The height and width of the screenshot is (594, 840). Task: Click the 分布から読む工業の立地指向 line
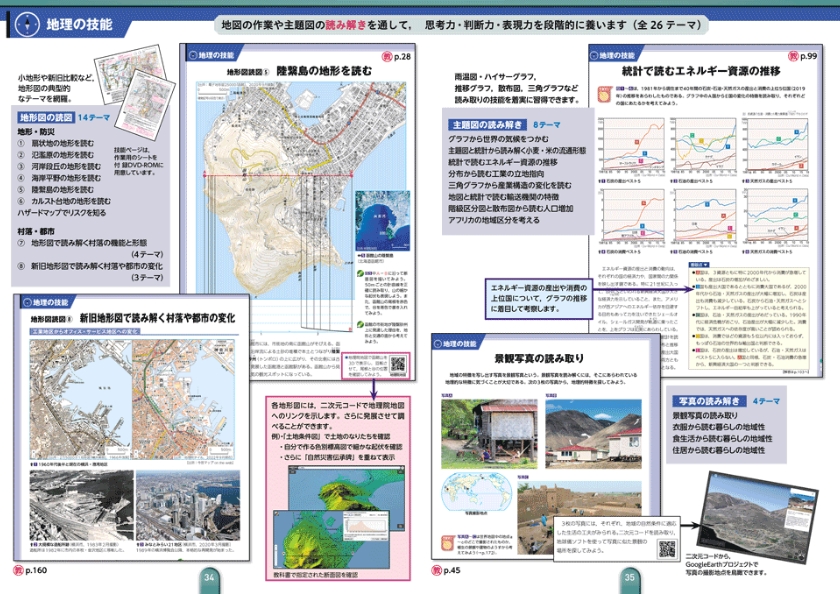coord(496,174)
